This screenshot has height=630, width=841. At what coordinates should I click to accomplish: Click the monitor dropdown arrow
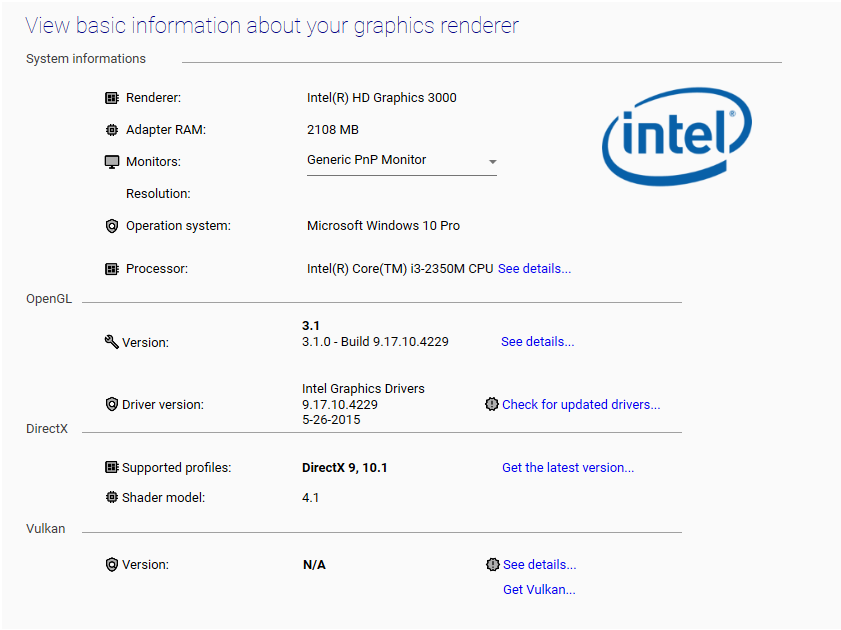pyautogui.click(x=493, y=162)
